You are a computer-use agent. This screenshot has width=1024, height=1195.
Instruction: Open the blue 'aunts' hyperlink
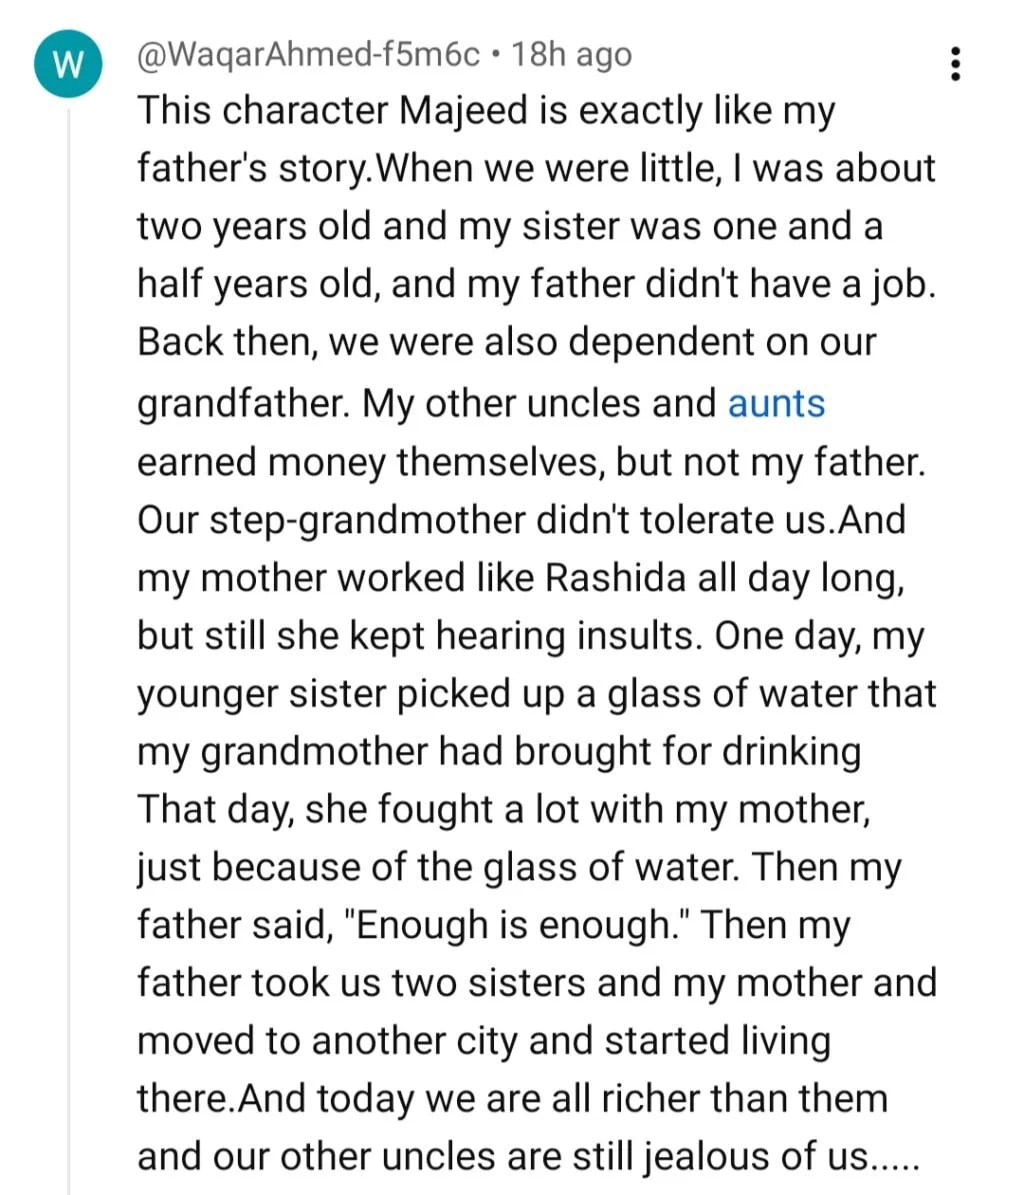click(x=776, y=403)
